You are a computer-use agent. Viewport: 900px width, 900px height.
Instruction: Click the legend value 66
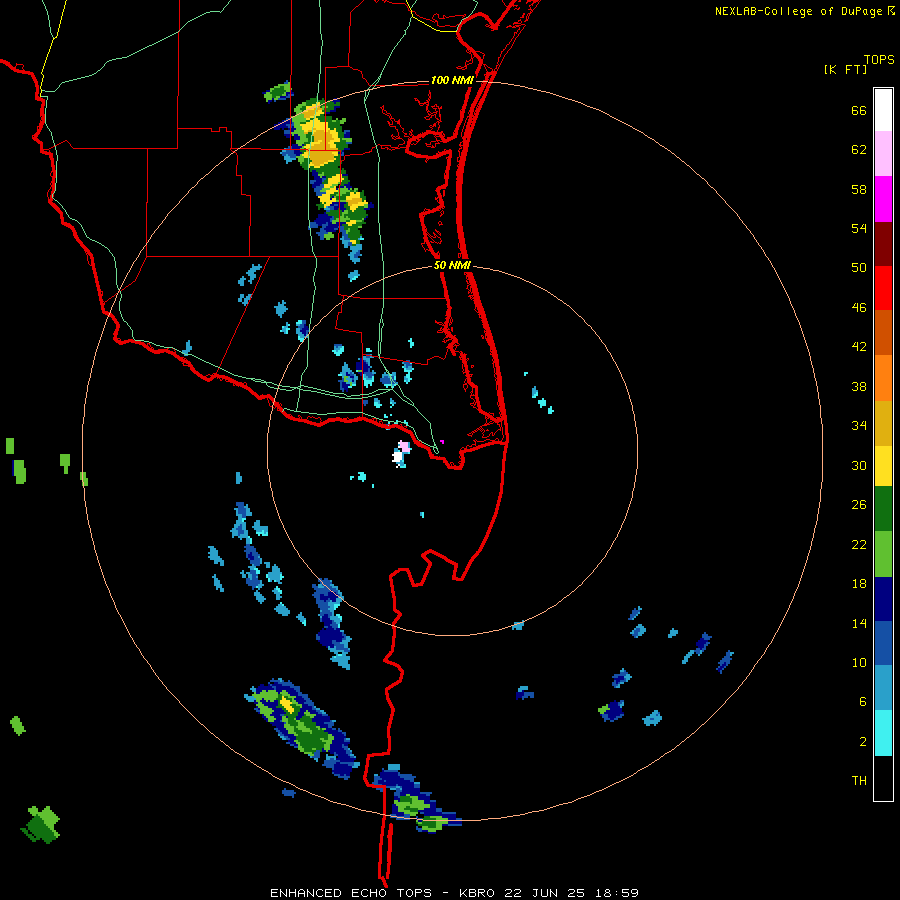click(859, 110)
